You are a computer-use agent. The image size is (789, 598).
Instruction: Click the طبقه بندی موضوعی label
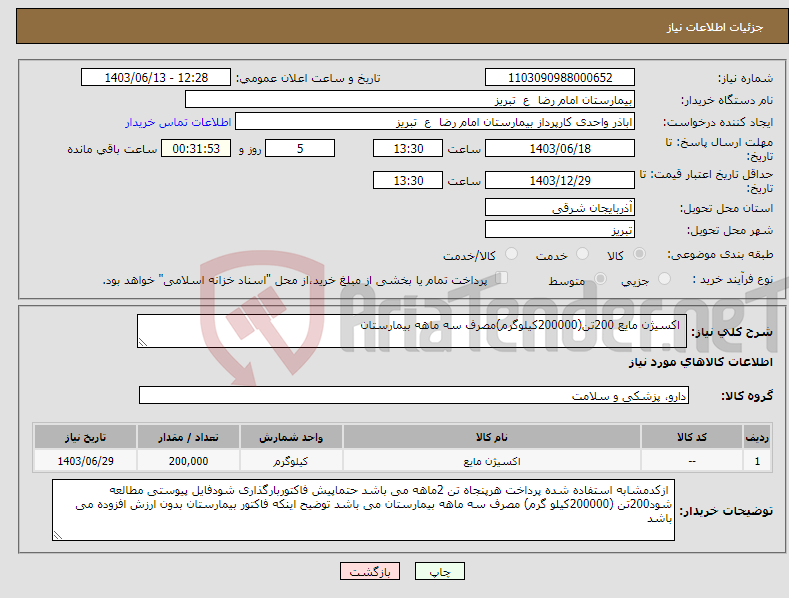click(720, 255)
